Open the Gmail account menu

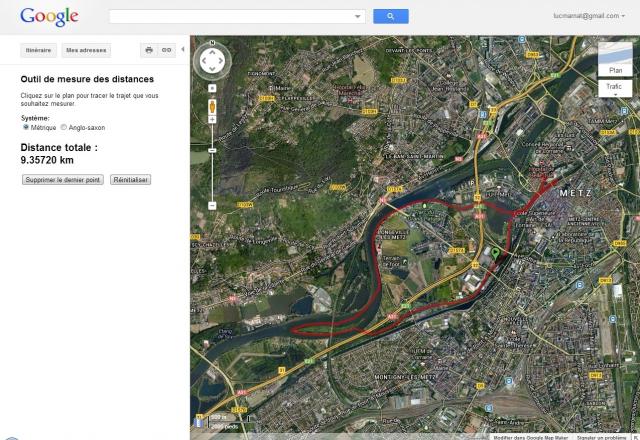(589, 16)
